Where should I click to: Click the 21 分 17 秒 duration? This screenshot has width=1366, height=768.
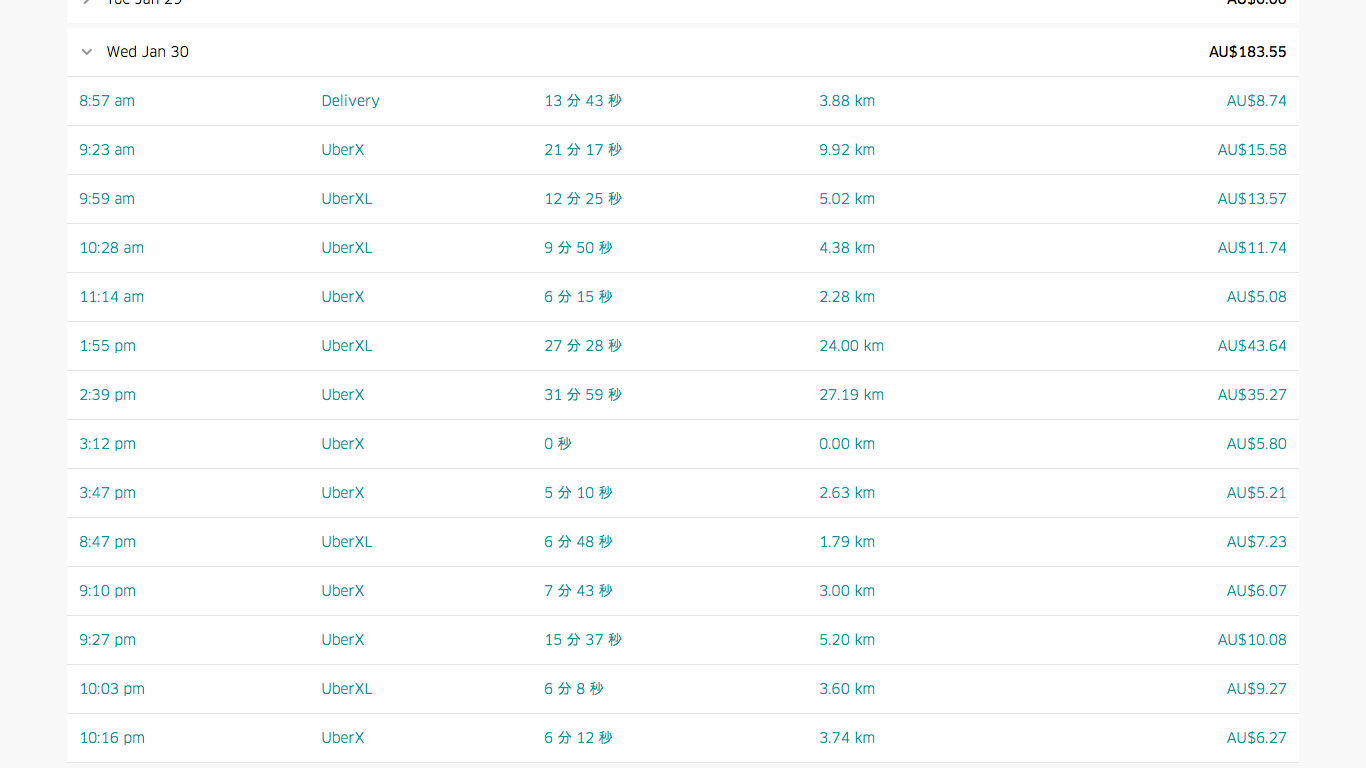(x=583, y=150)
